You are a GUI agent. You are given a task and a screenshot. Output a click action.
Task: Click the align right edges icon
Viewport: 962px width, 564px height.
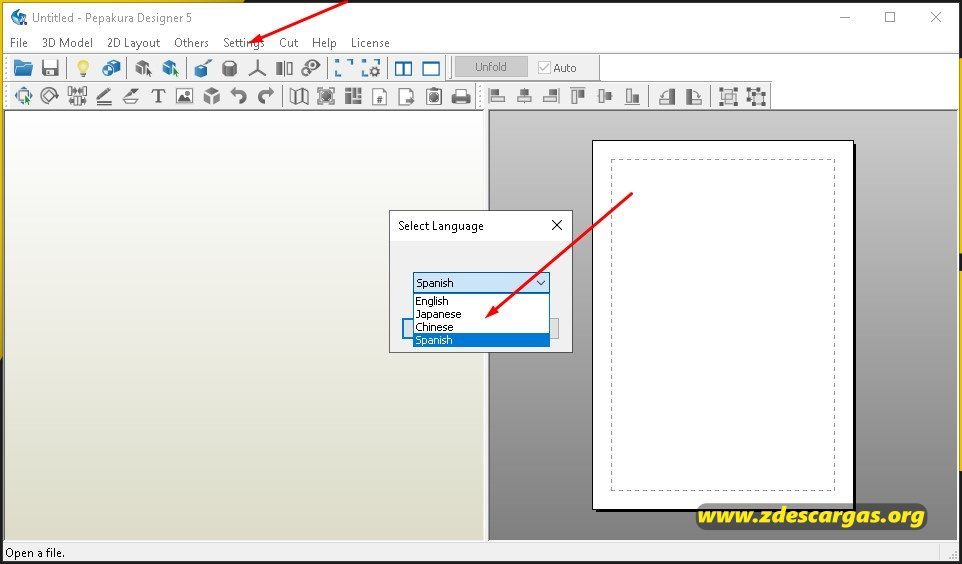tap(551, 96)
